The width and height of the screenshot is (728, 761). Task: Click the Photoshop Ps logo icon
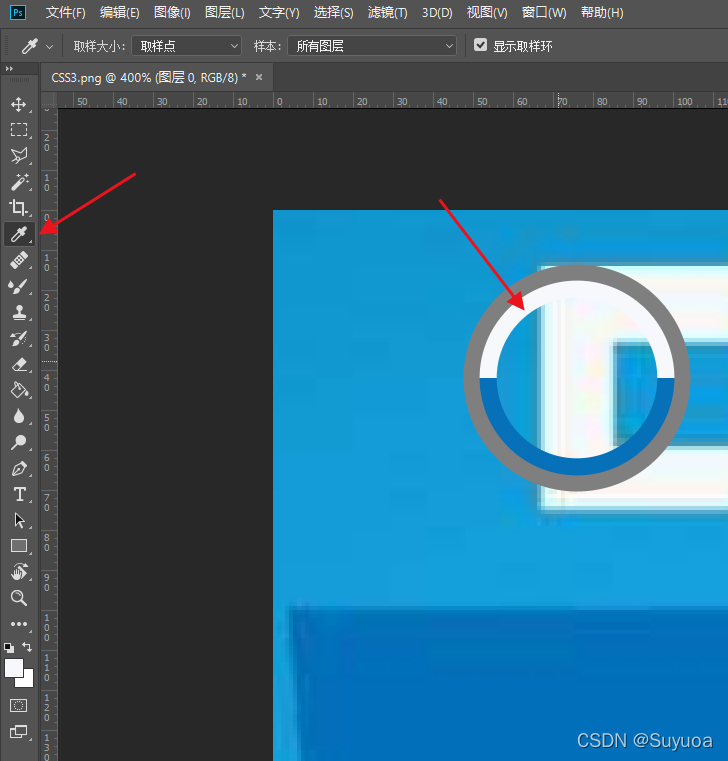pos(18,12)
